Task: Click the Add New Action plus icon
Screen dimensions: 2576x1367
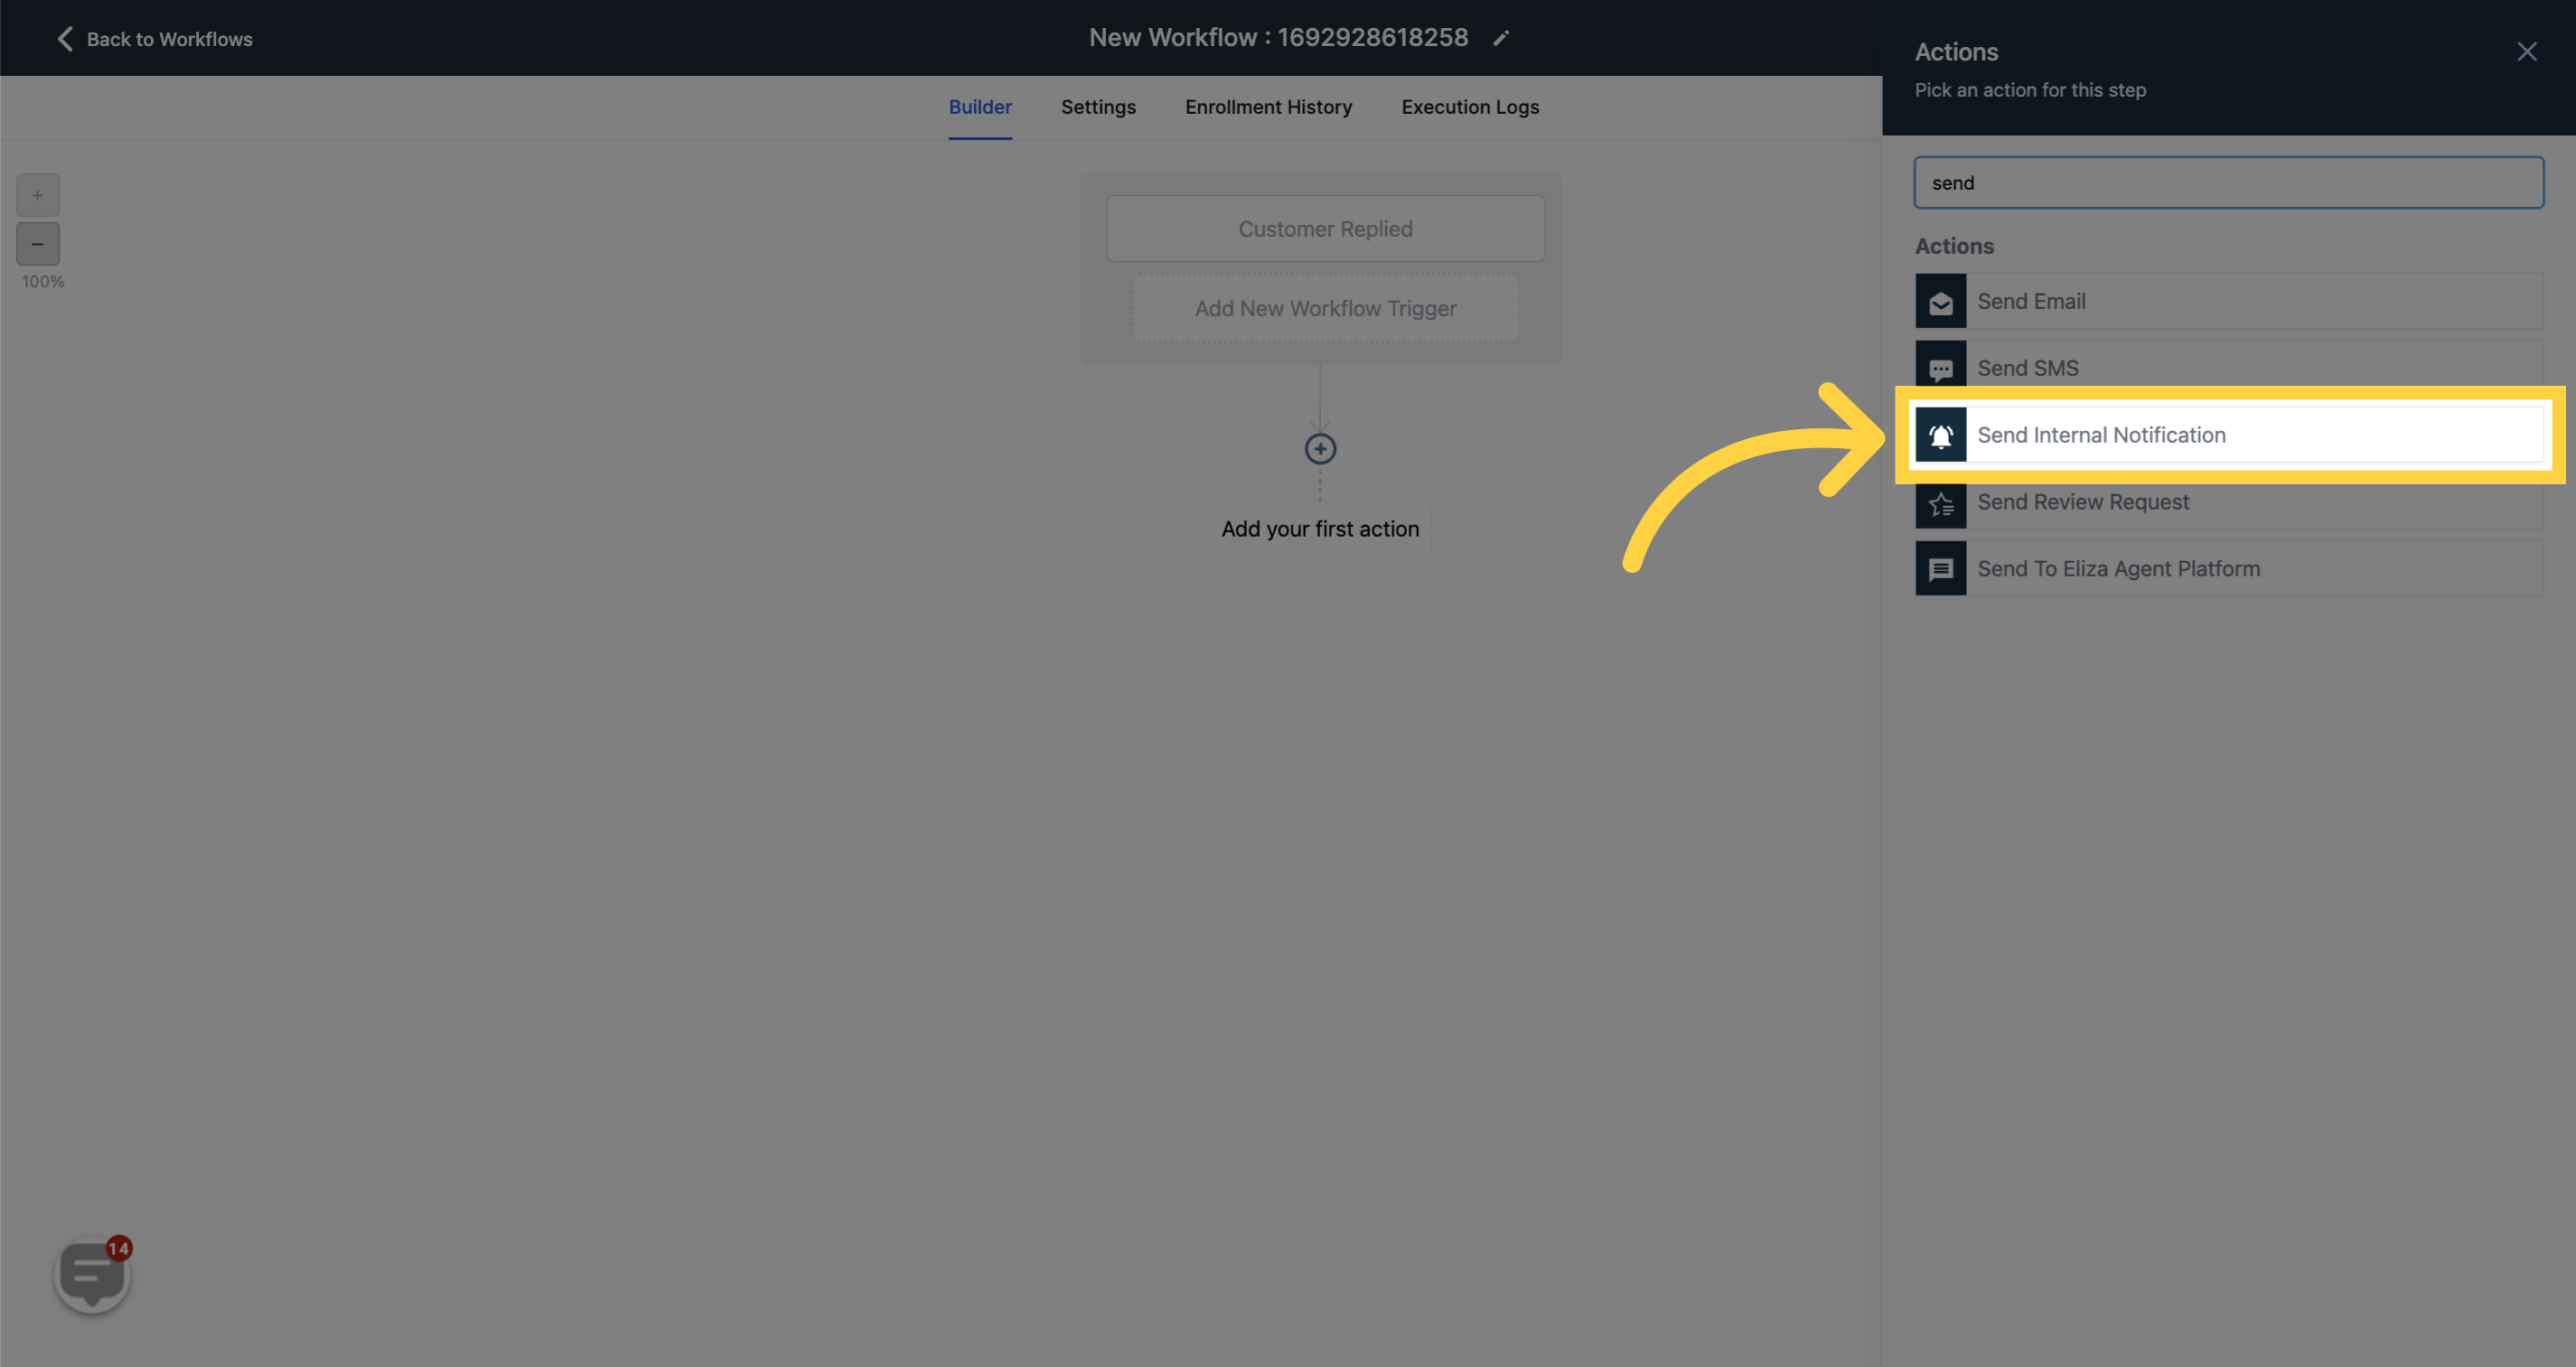Action: pyautogui.click(x=1320, y=448)
